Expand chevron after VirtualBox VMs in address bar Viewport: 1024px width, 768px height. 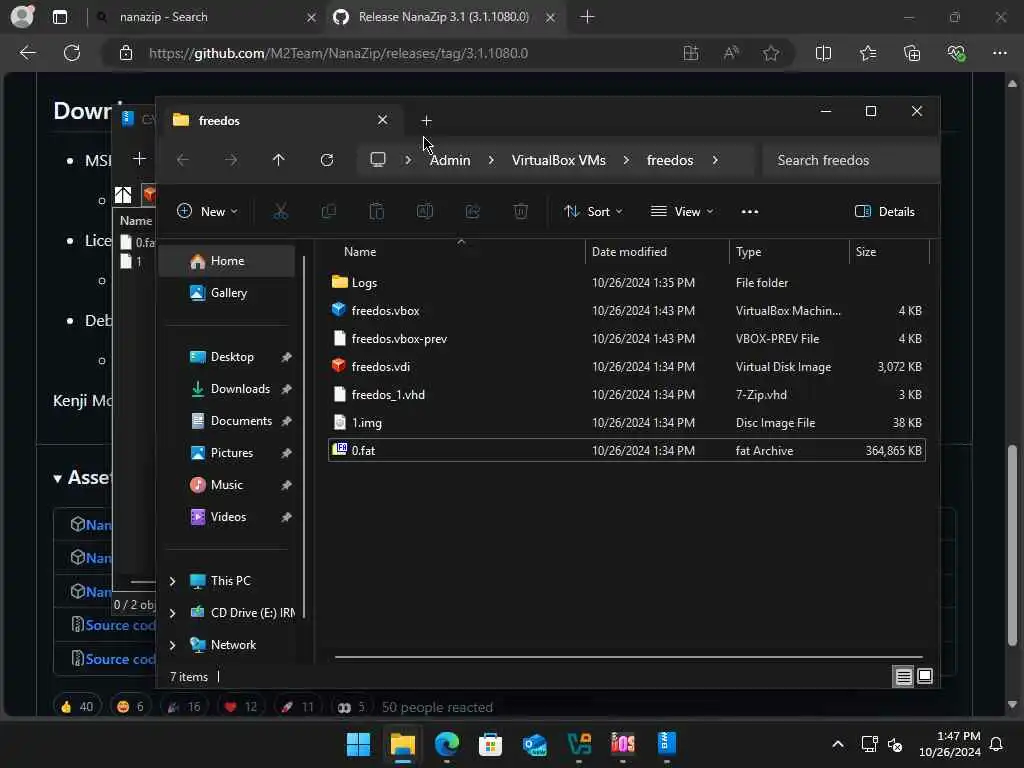626,160
